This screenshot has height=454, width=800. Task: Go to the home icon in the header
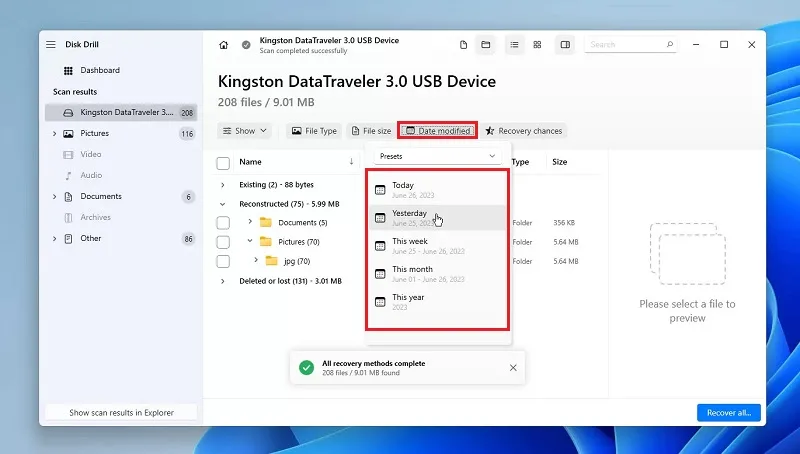223,45
